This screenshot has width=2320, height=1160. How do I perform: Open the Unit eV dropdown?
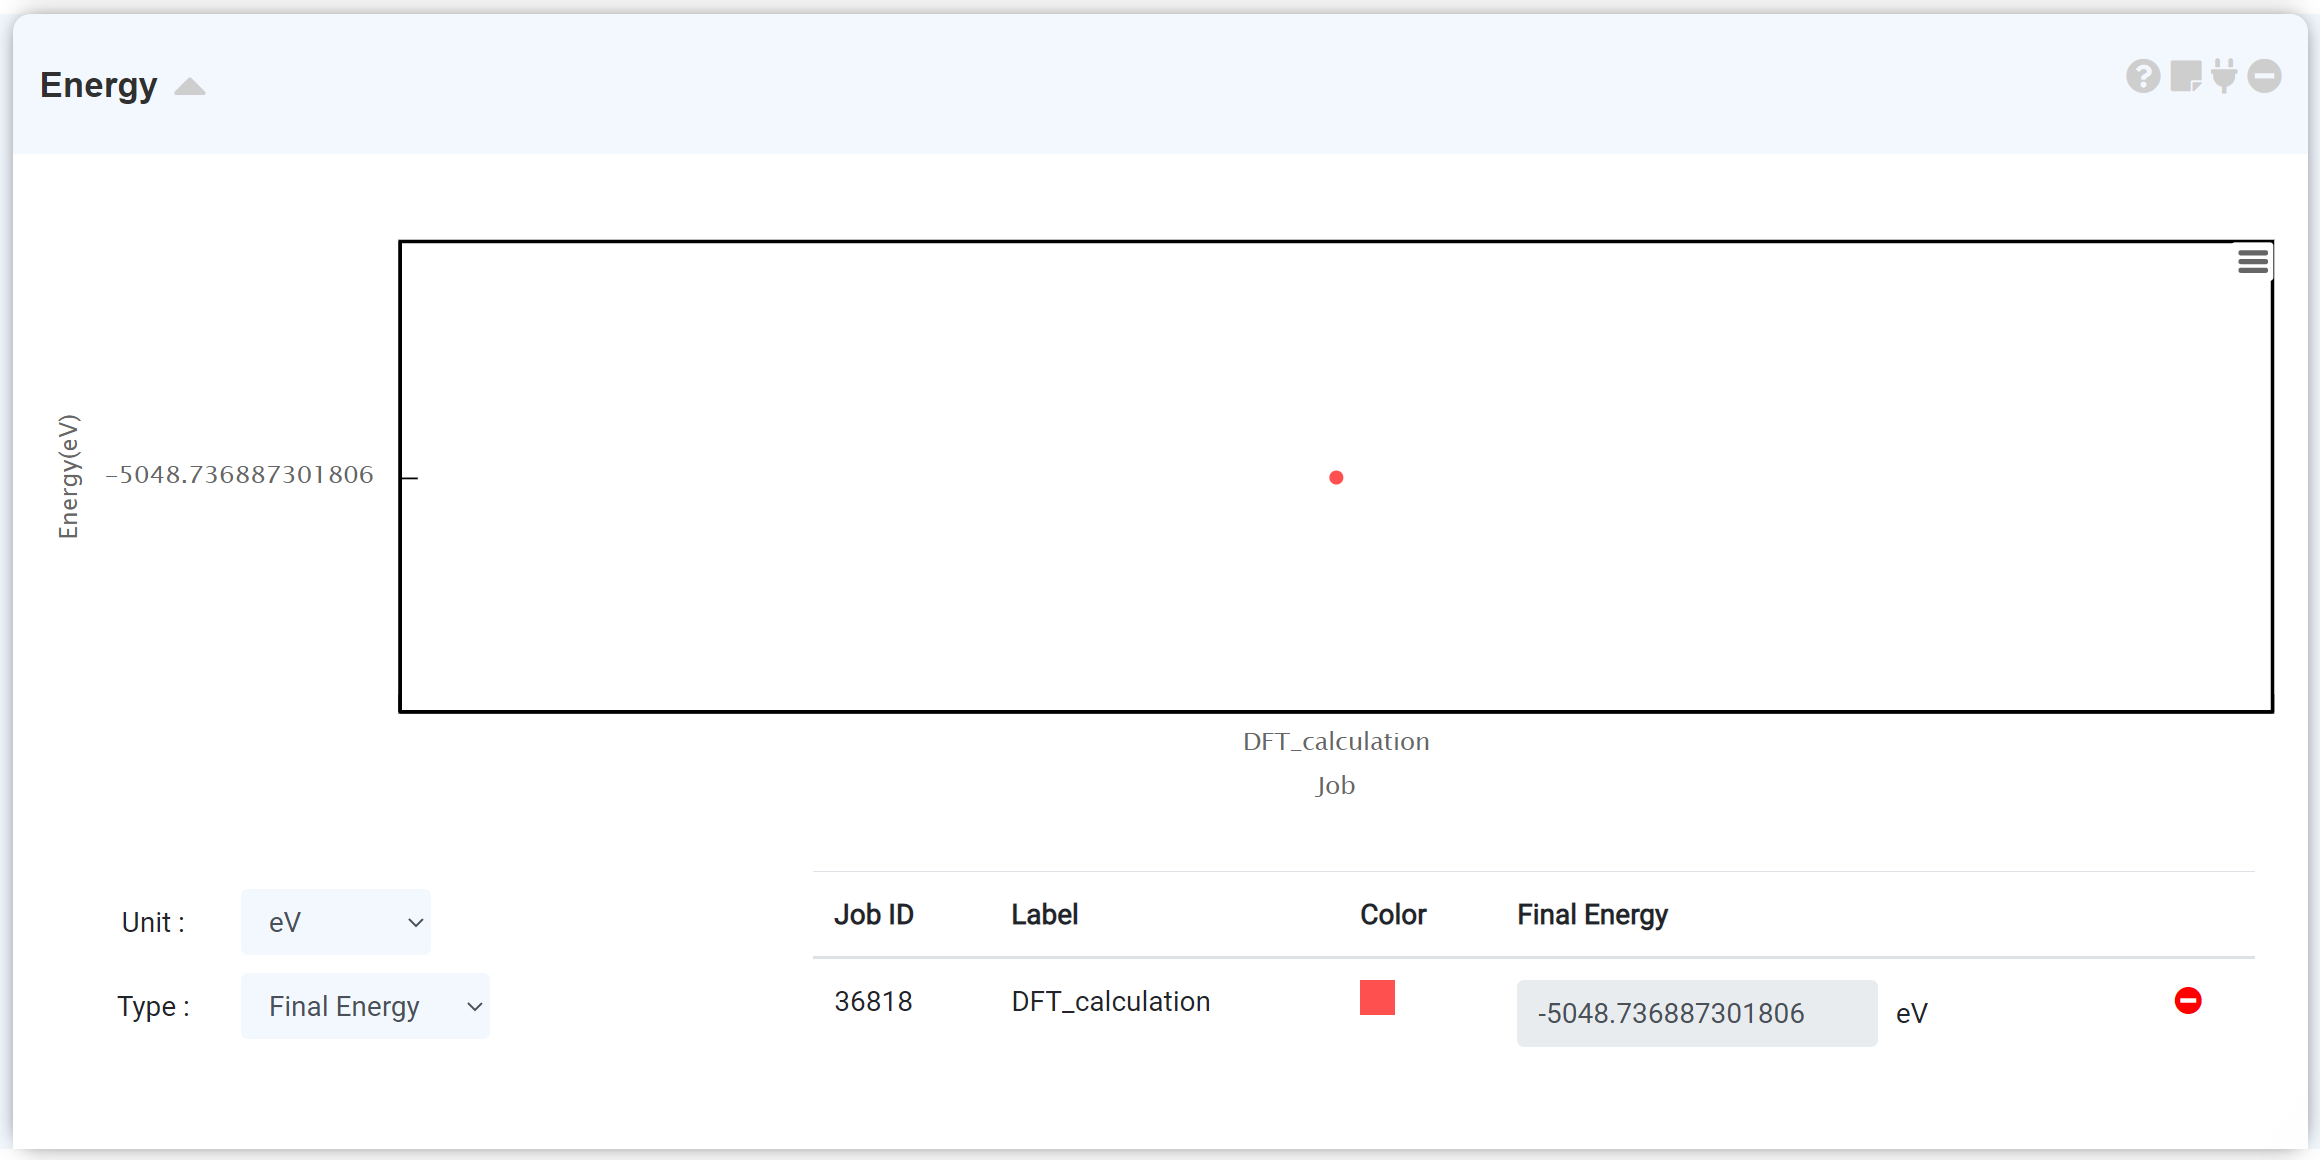336,922
